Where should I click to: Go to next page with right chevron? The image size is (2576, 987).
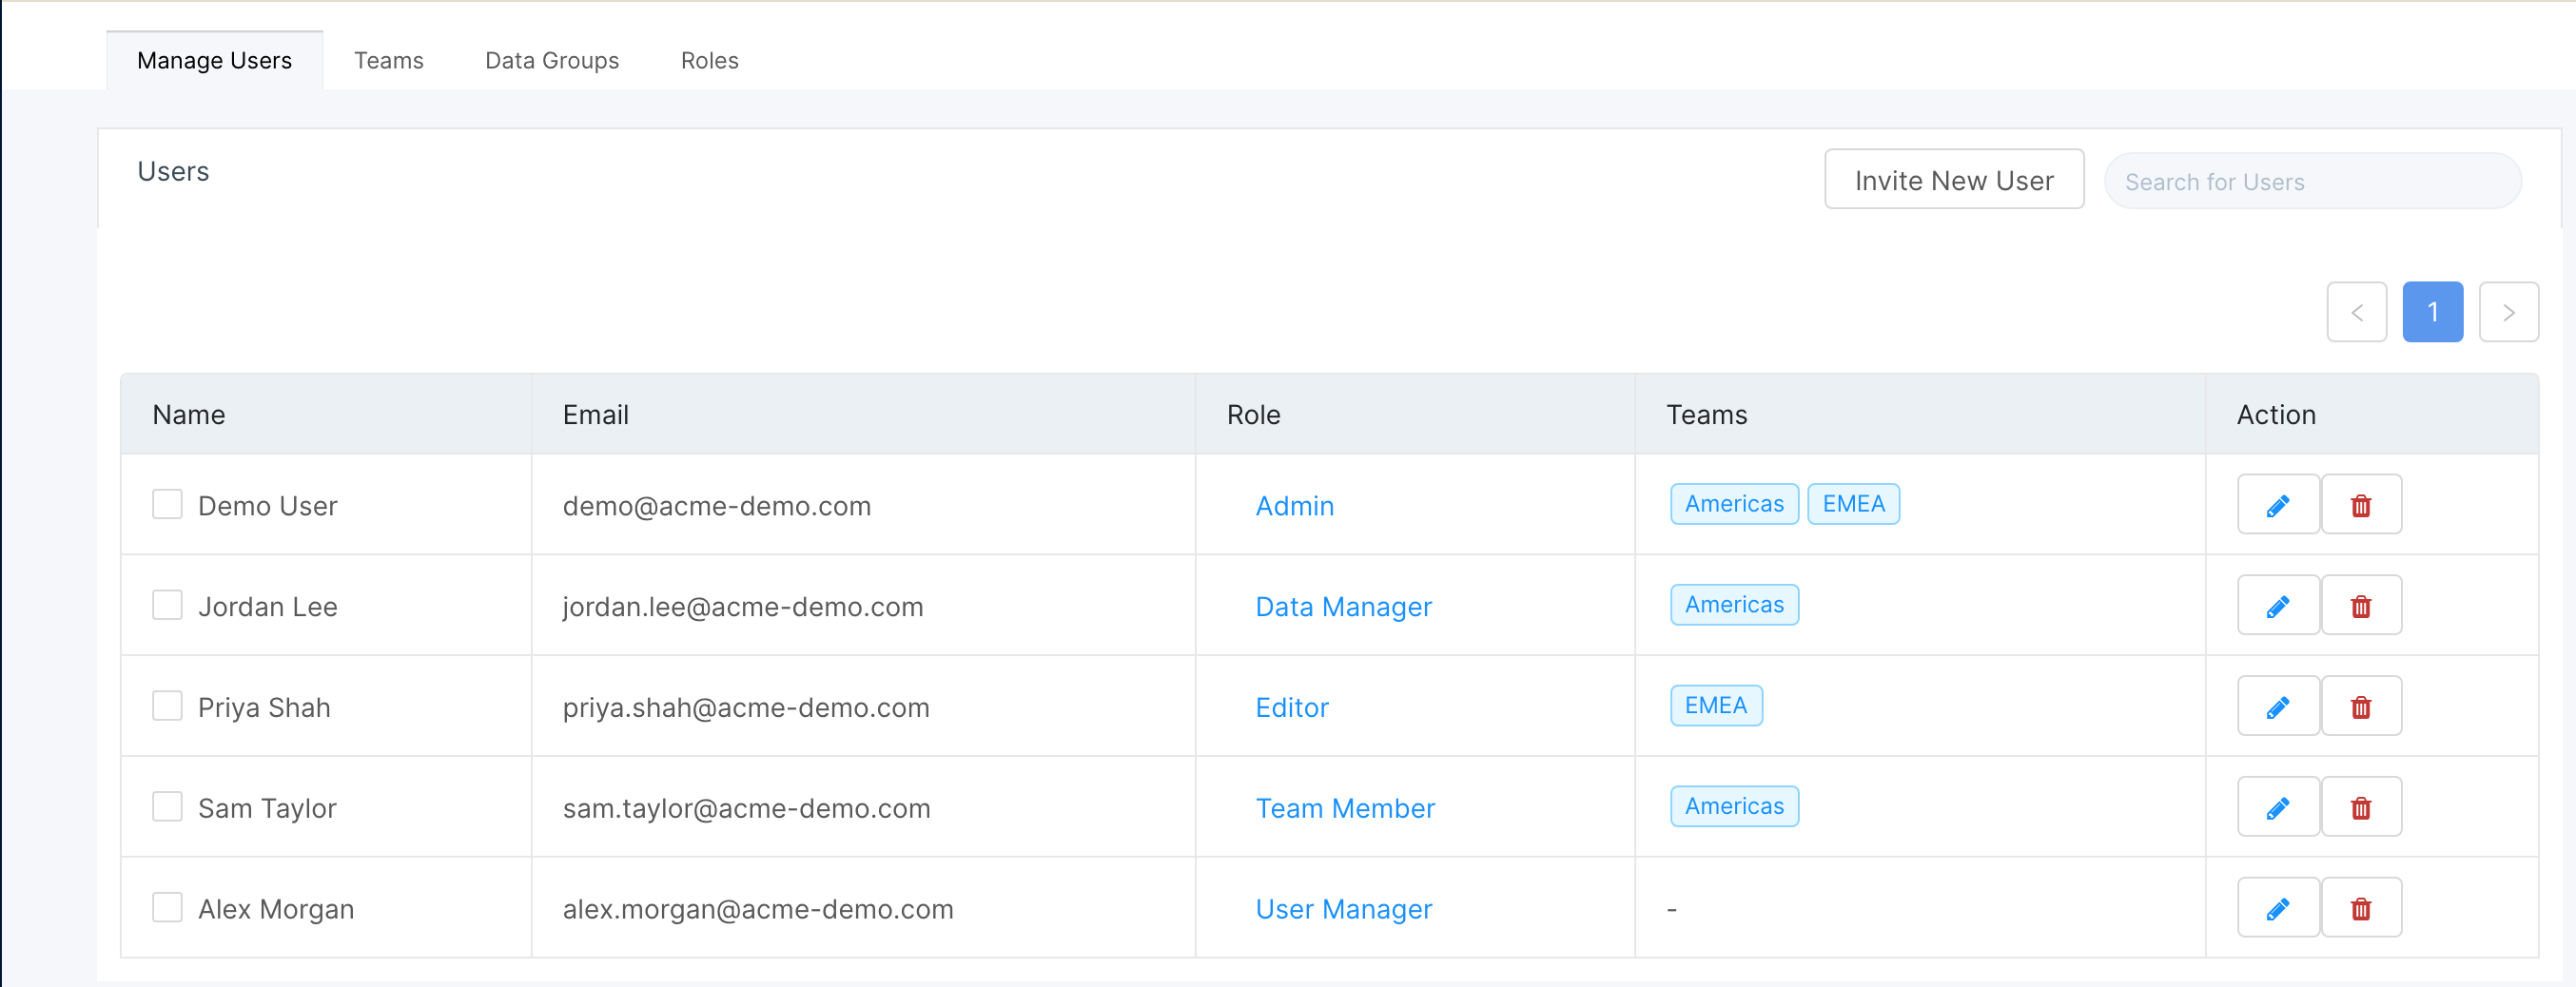point(2509,312)
